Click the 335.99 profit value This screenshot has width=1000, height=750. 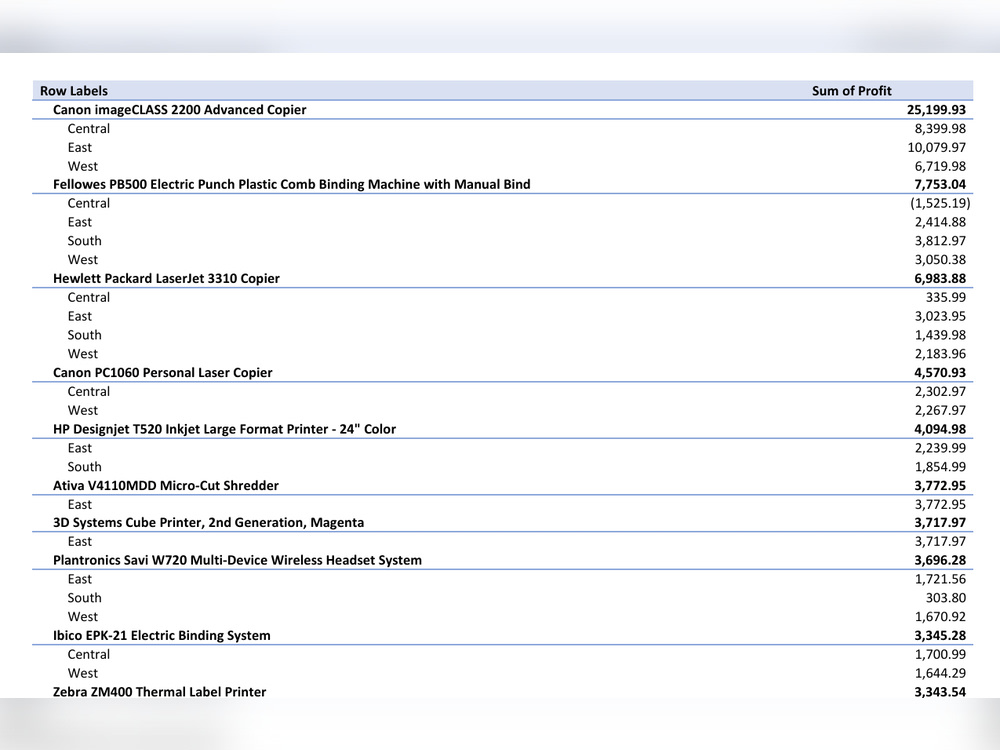click(x=946, y=297)
